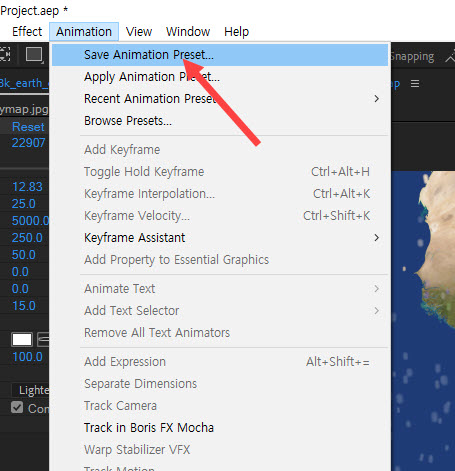Select the rectangle shape tool icon
Image resolution: width=455 pixels, height=471 pixels.
34,54
